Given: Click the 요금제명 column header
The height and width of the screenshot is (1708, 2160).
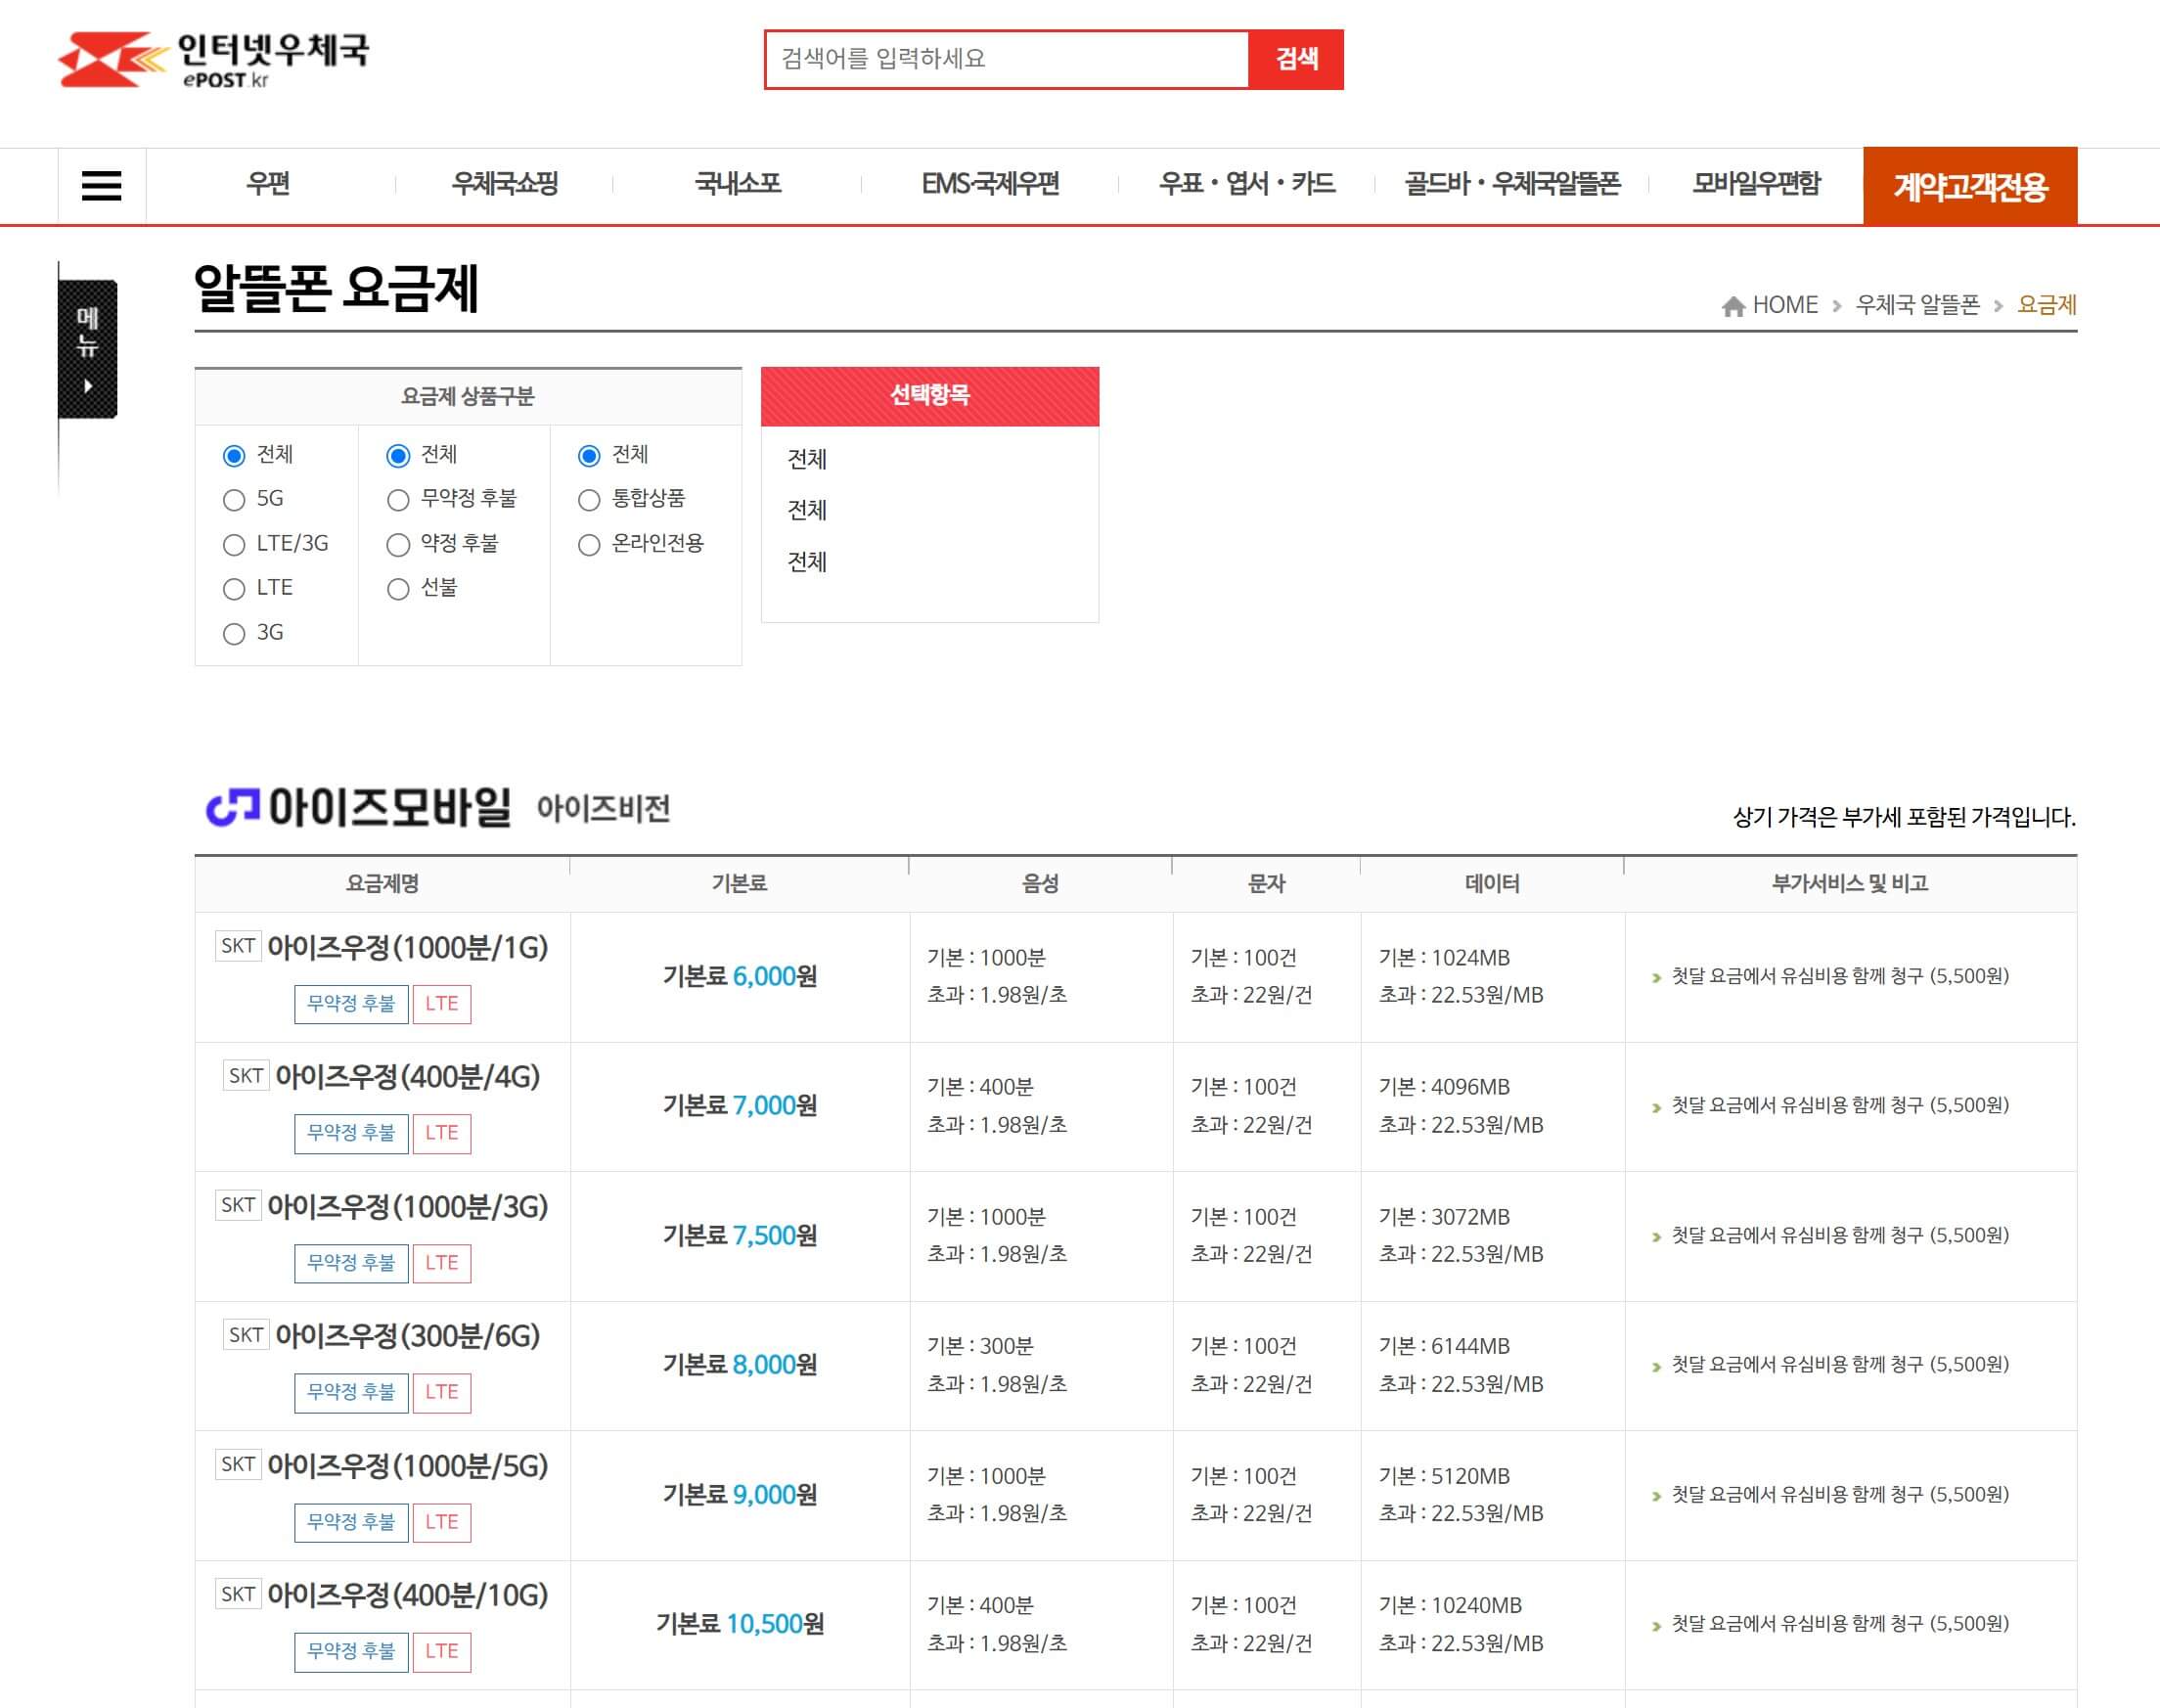Looking at the screenshot, I should click(x=382, y=884).
